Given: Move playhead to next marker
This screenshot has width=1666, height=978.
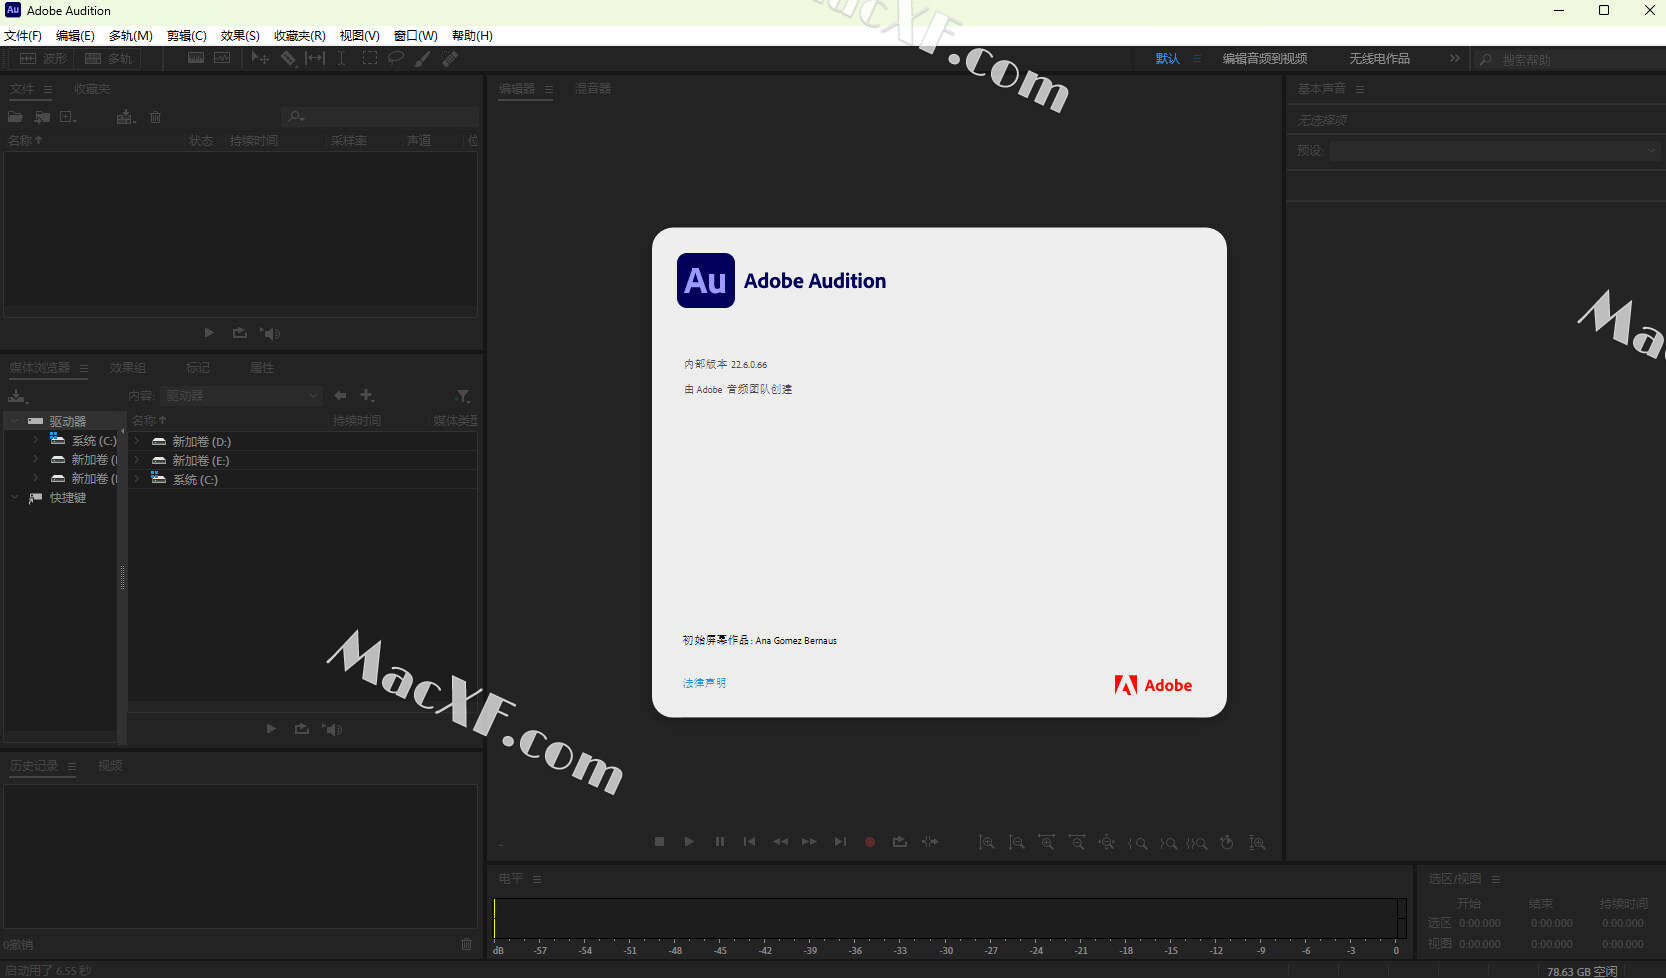Looking at the screenshot, I should [x=840, y=842].
